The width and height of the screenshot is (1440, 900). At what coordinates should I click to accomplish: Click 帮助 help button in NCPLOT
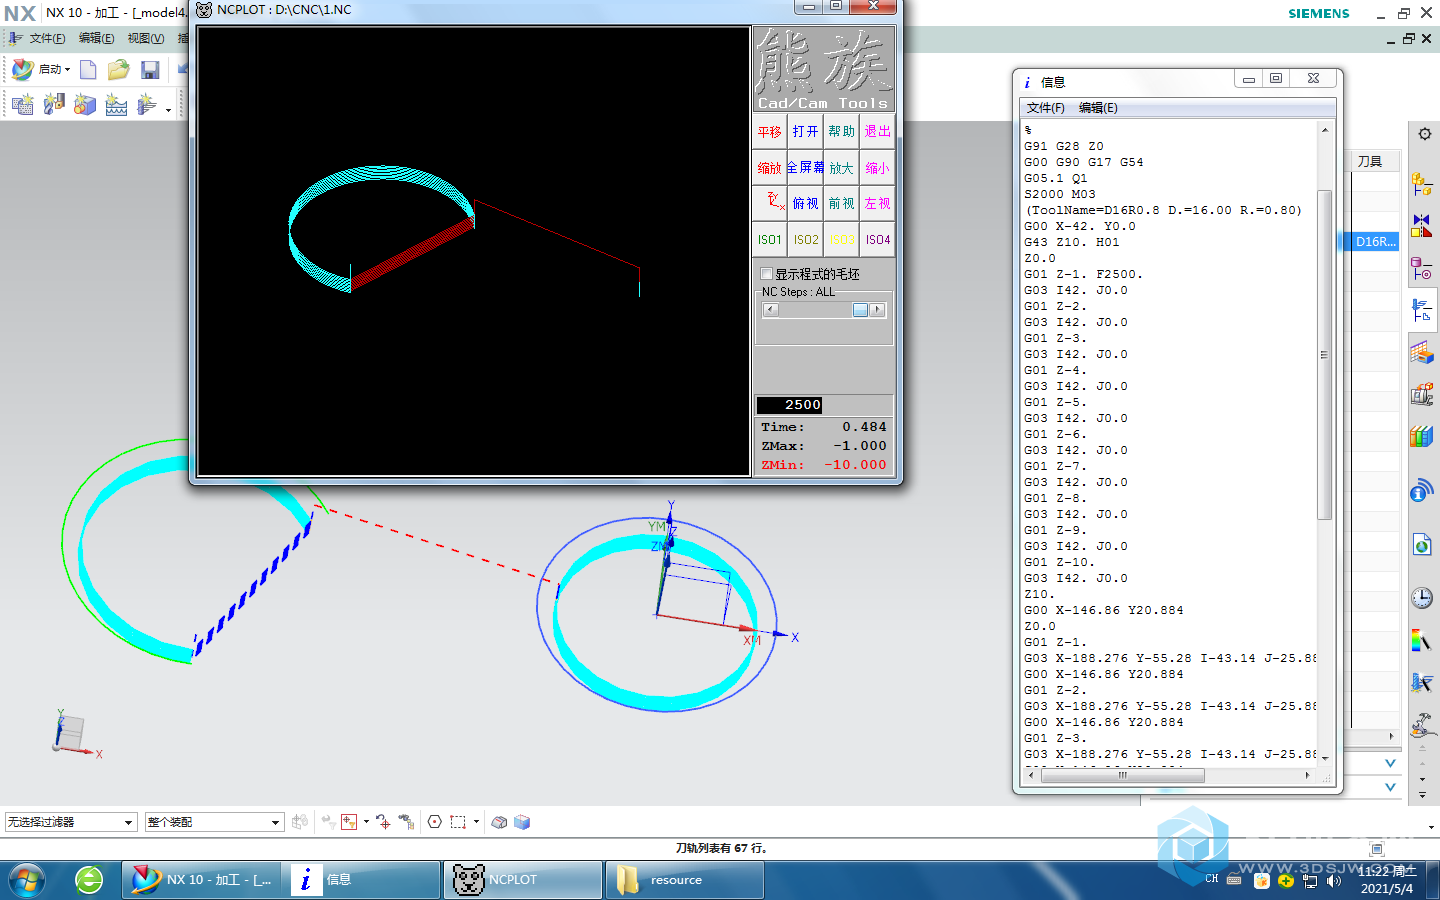[841, 131]
